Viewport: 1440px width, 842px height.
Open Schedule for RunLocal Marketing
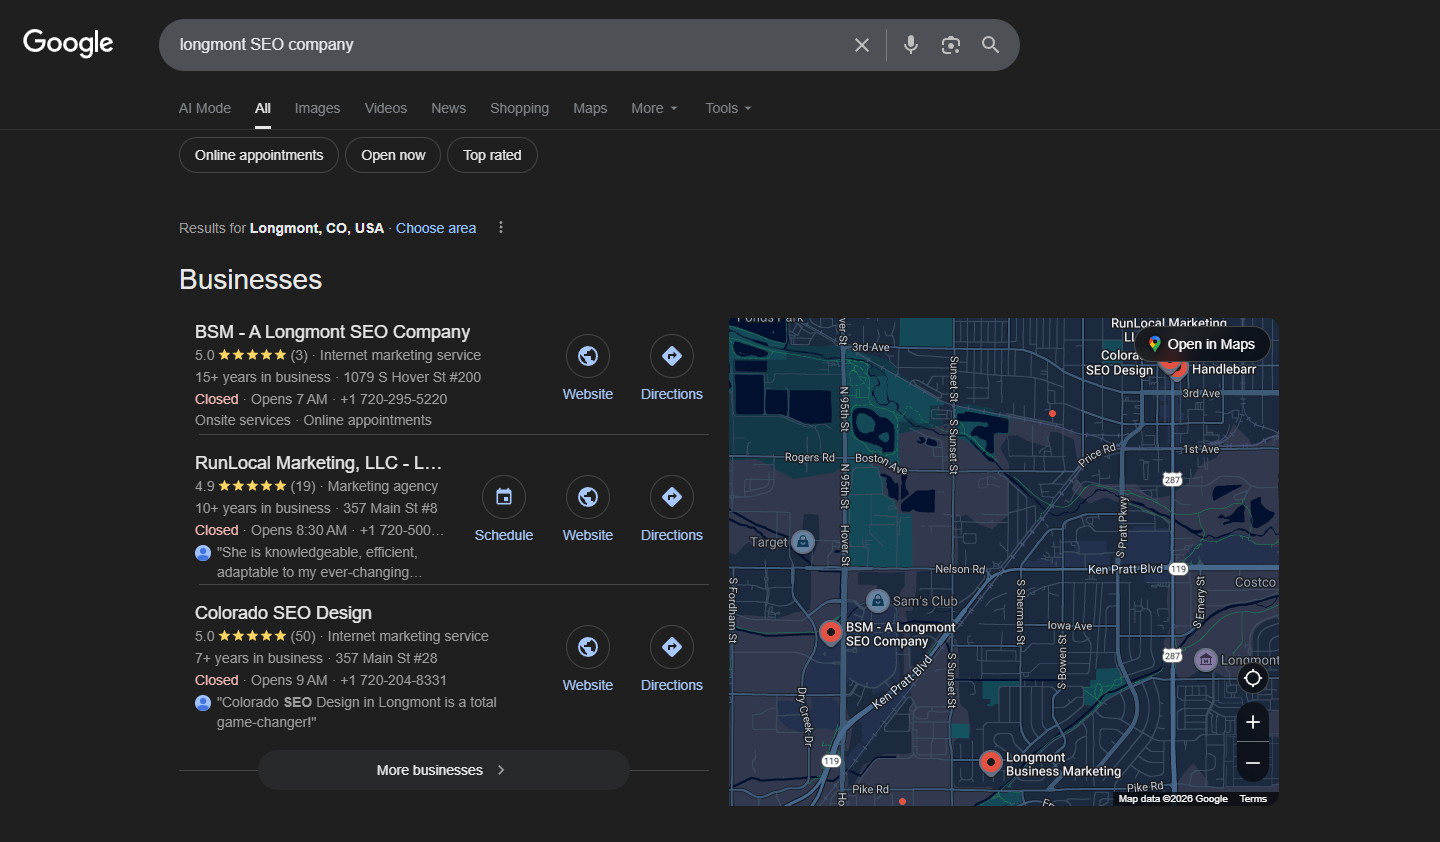[503, 497]
